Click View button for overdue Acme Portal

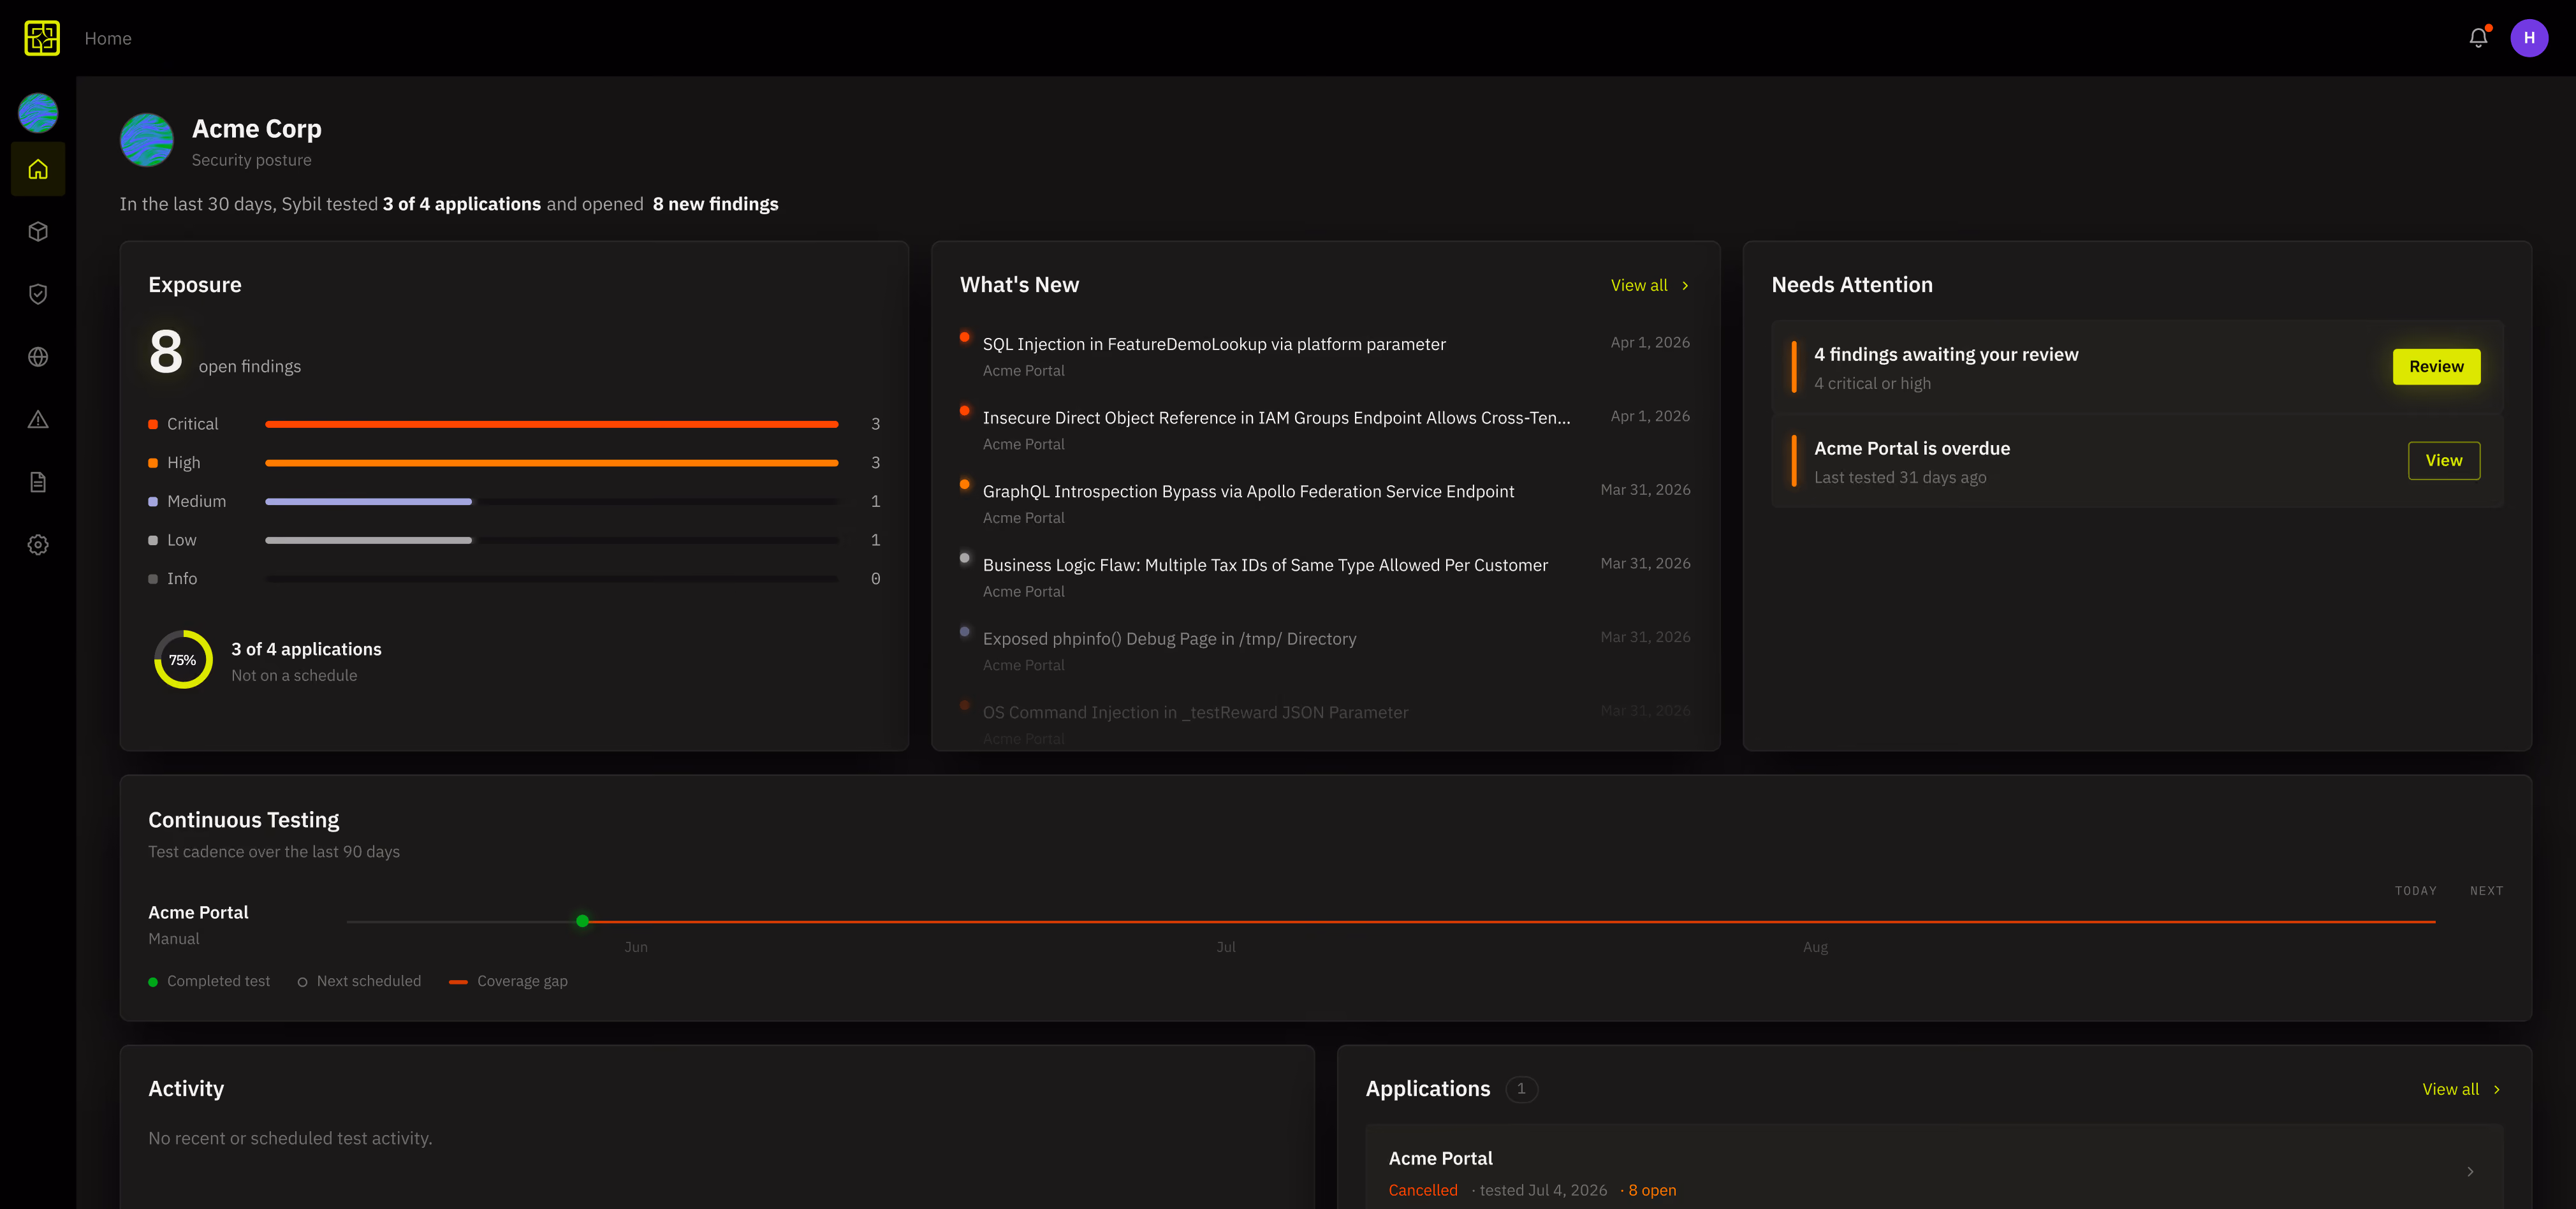click(x=2443, y=461)
